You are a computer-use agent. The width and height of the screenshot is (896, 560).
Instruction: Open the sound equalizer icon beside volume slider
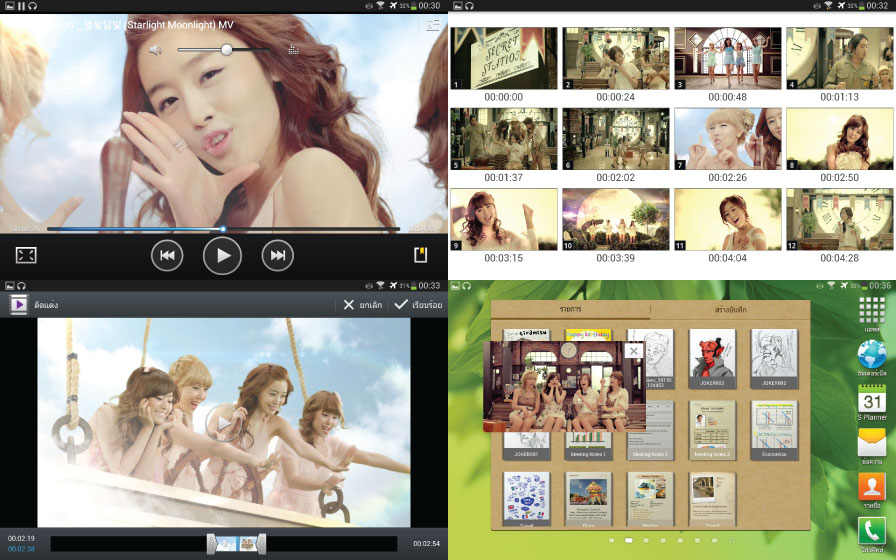tap(294, 50)
